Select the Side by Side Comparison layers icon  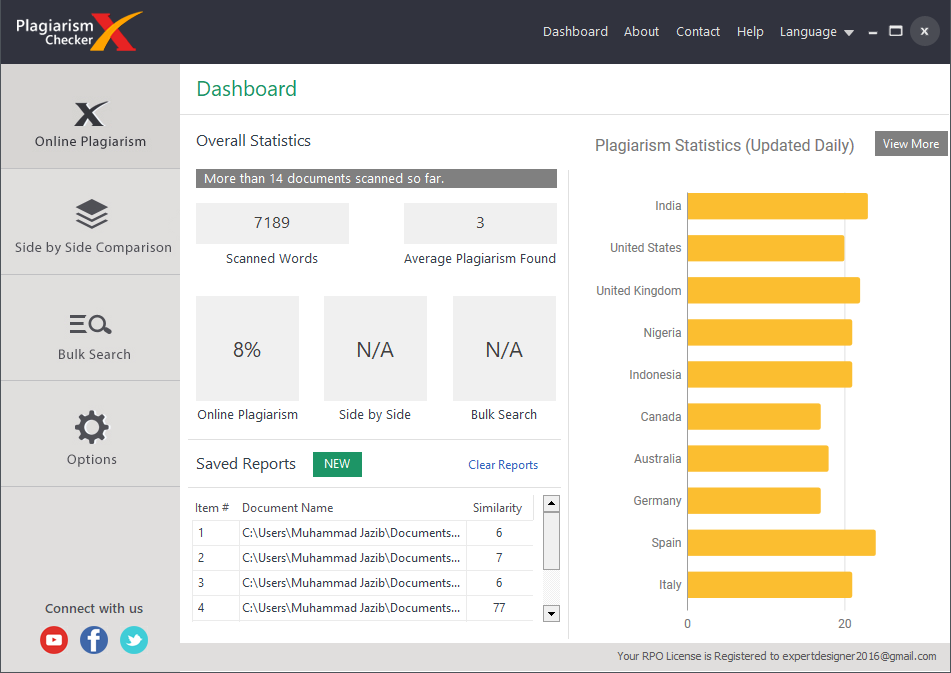[92, 214]
